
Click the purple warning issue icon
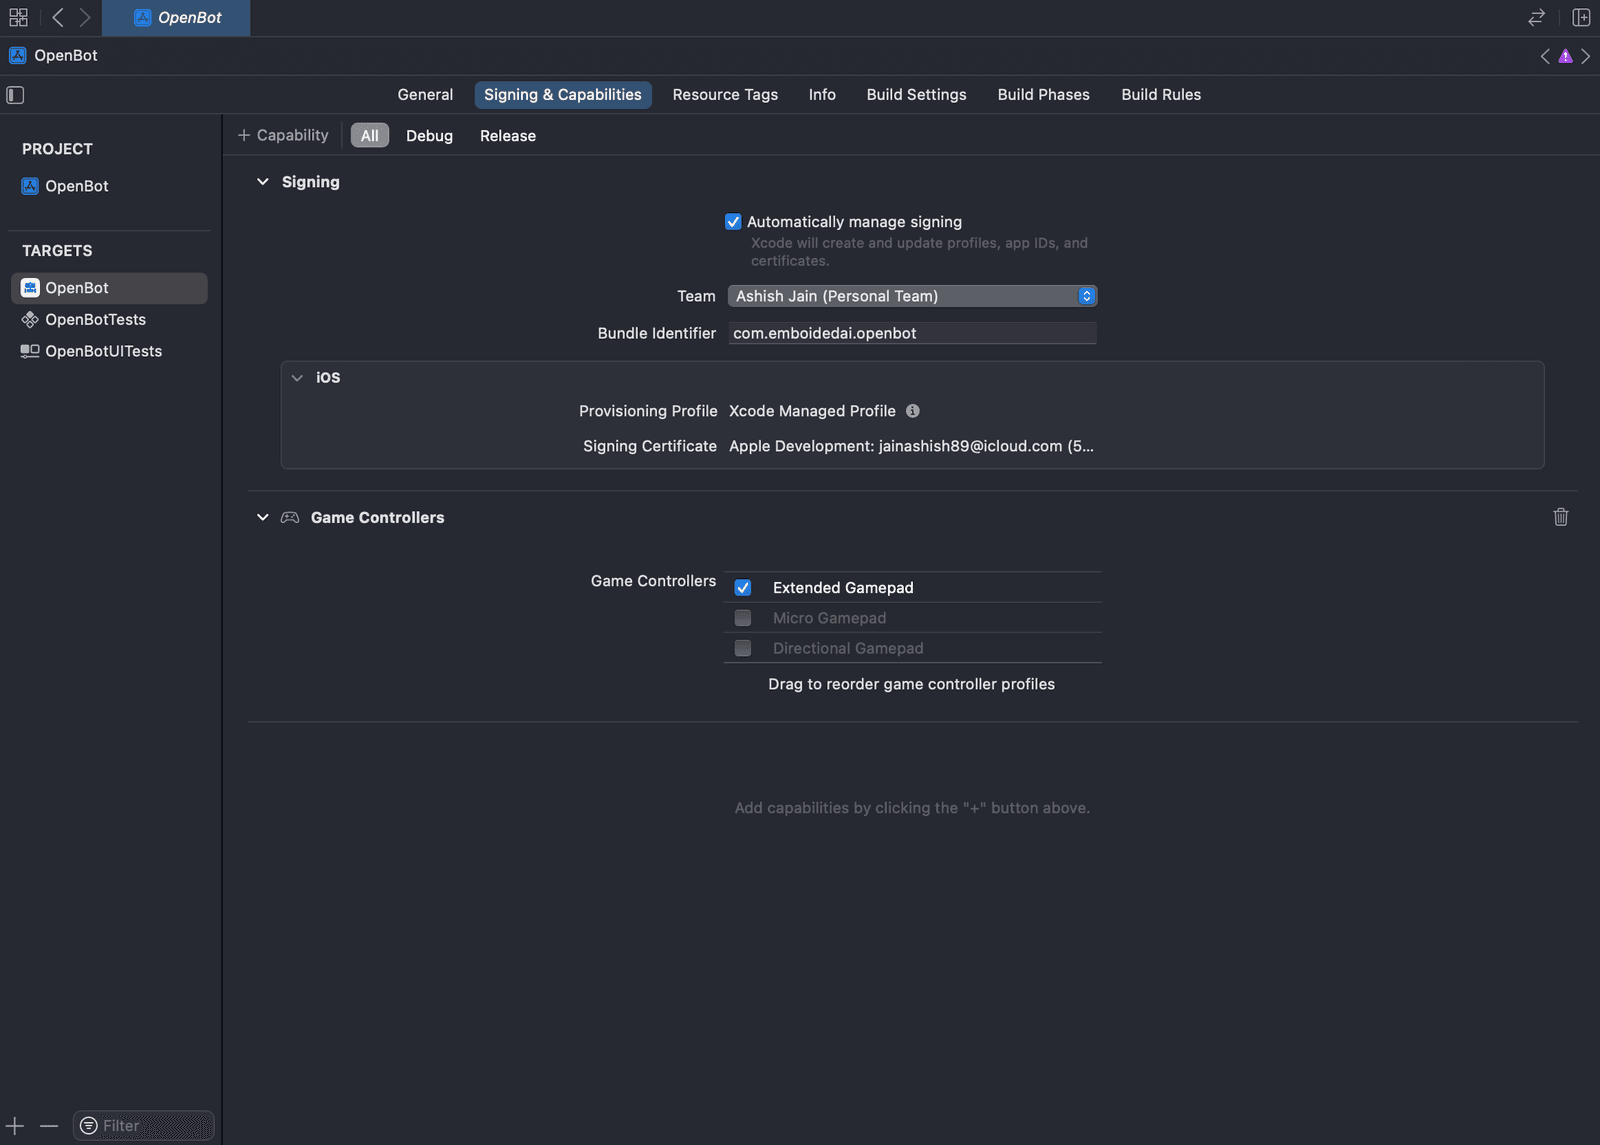[x=1565, y=56]
